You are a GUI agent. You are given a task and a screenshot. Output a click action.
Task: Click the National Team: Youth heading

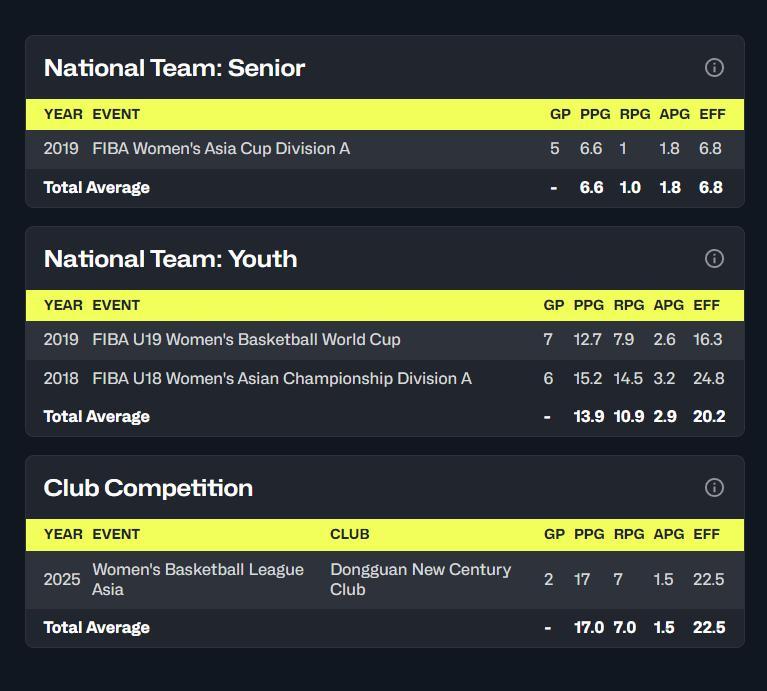[170, 259]
